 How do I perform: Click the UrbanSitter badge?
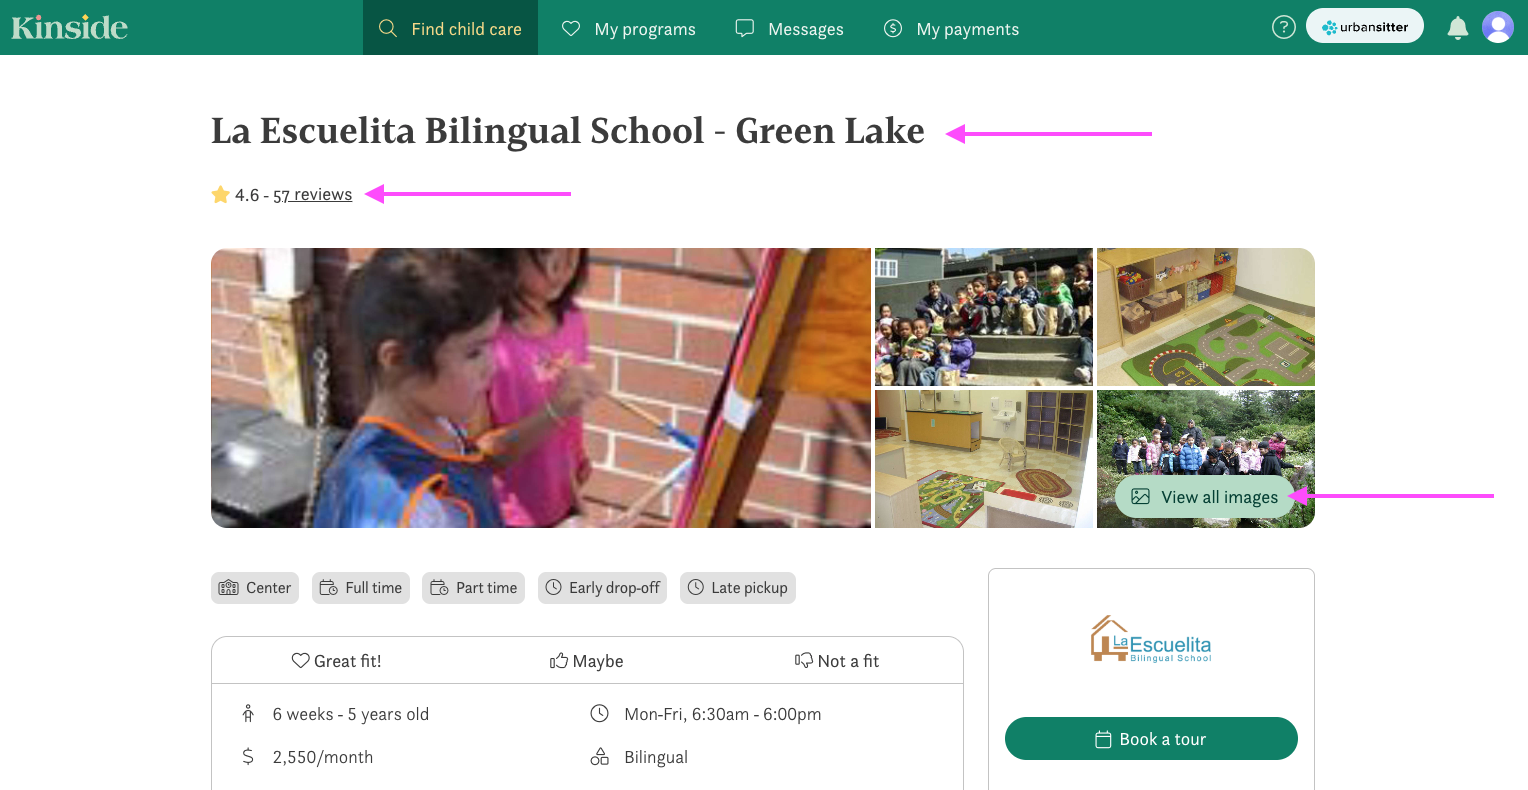pyautogui.click(x=1365, y=27)
